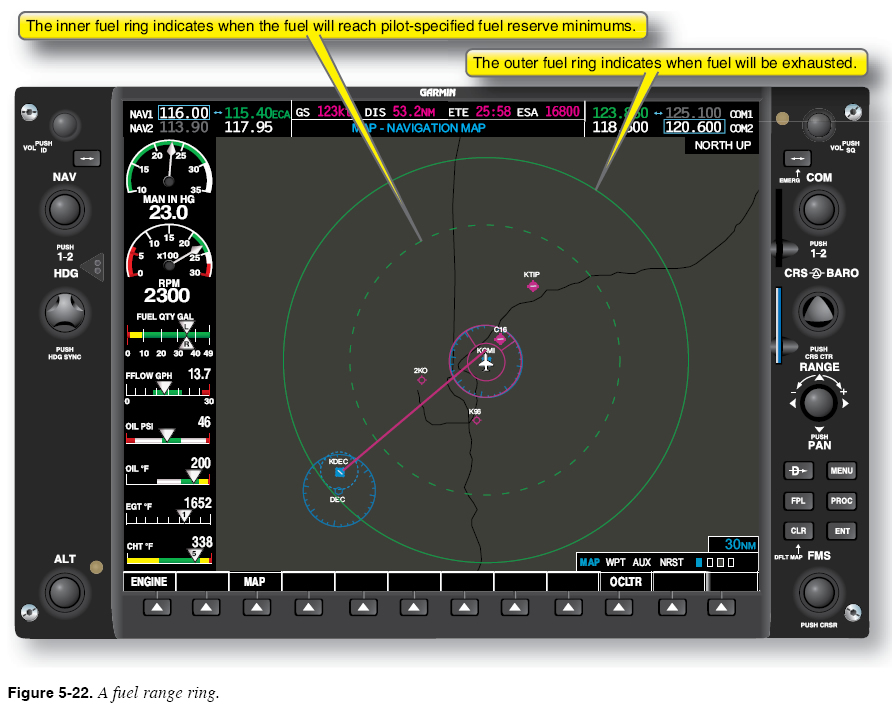Click the KTIP airport symbol
The width and height of the screenshot is (892, 706).
coord(532,286)
